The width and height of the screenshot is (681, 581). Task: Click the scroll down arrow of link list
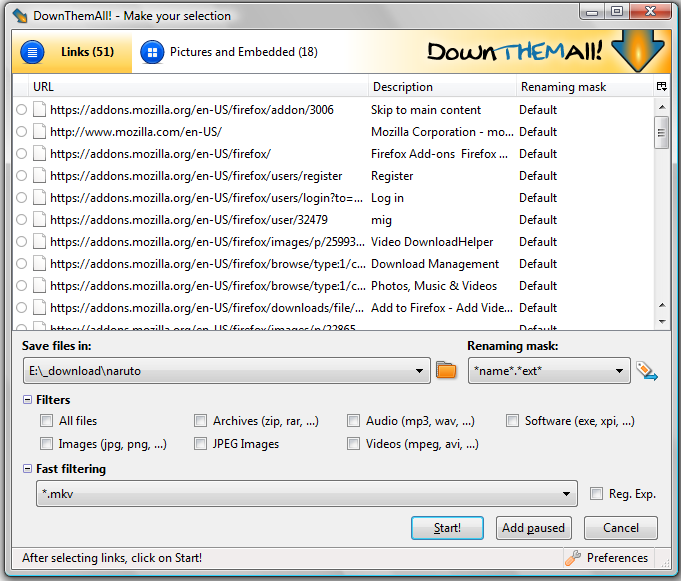(662, 322)
